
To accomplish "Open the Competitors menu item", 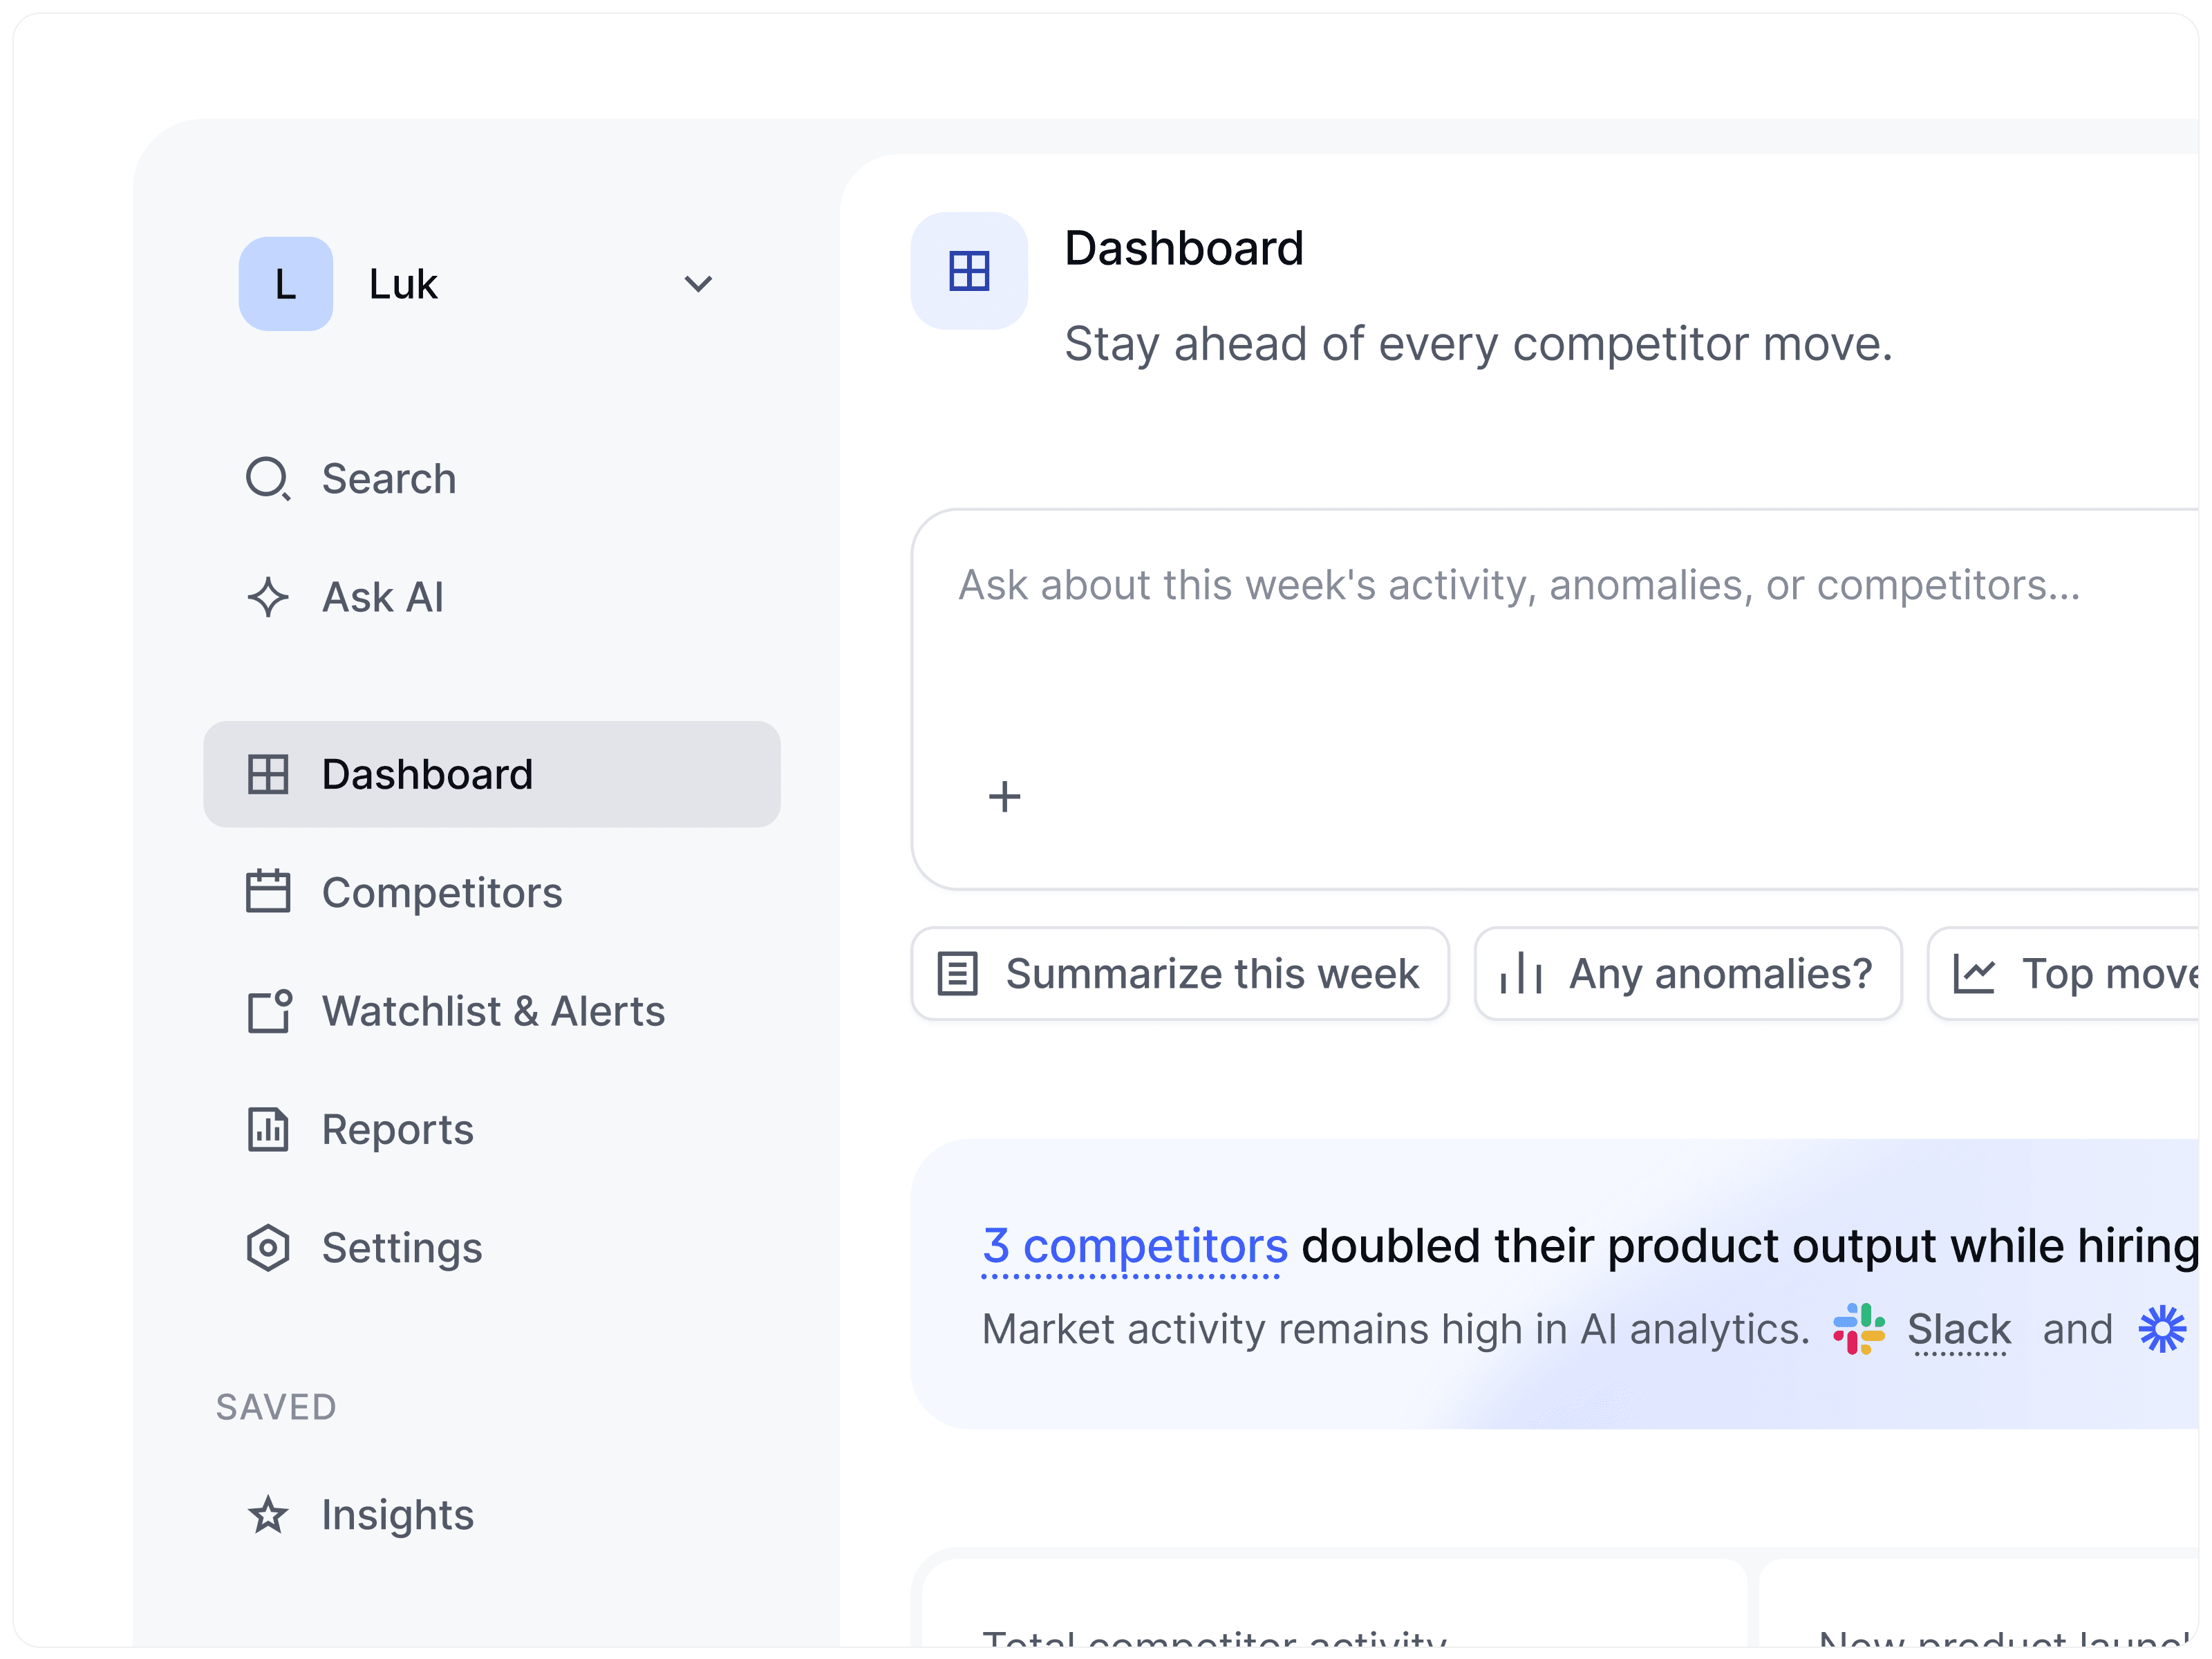I will pyautogui.click(x=442, y=892).
